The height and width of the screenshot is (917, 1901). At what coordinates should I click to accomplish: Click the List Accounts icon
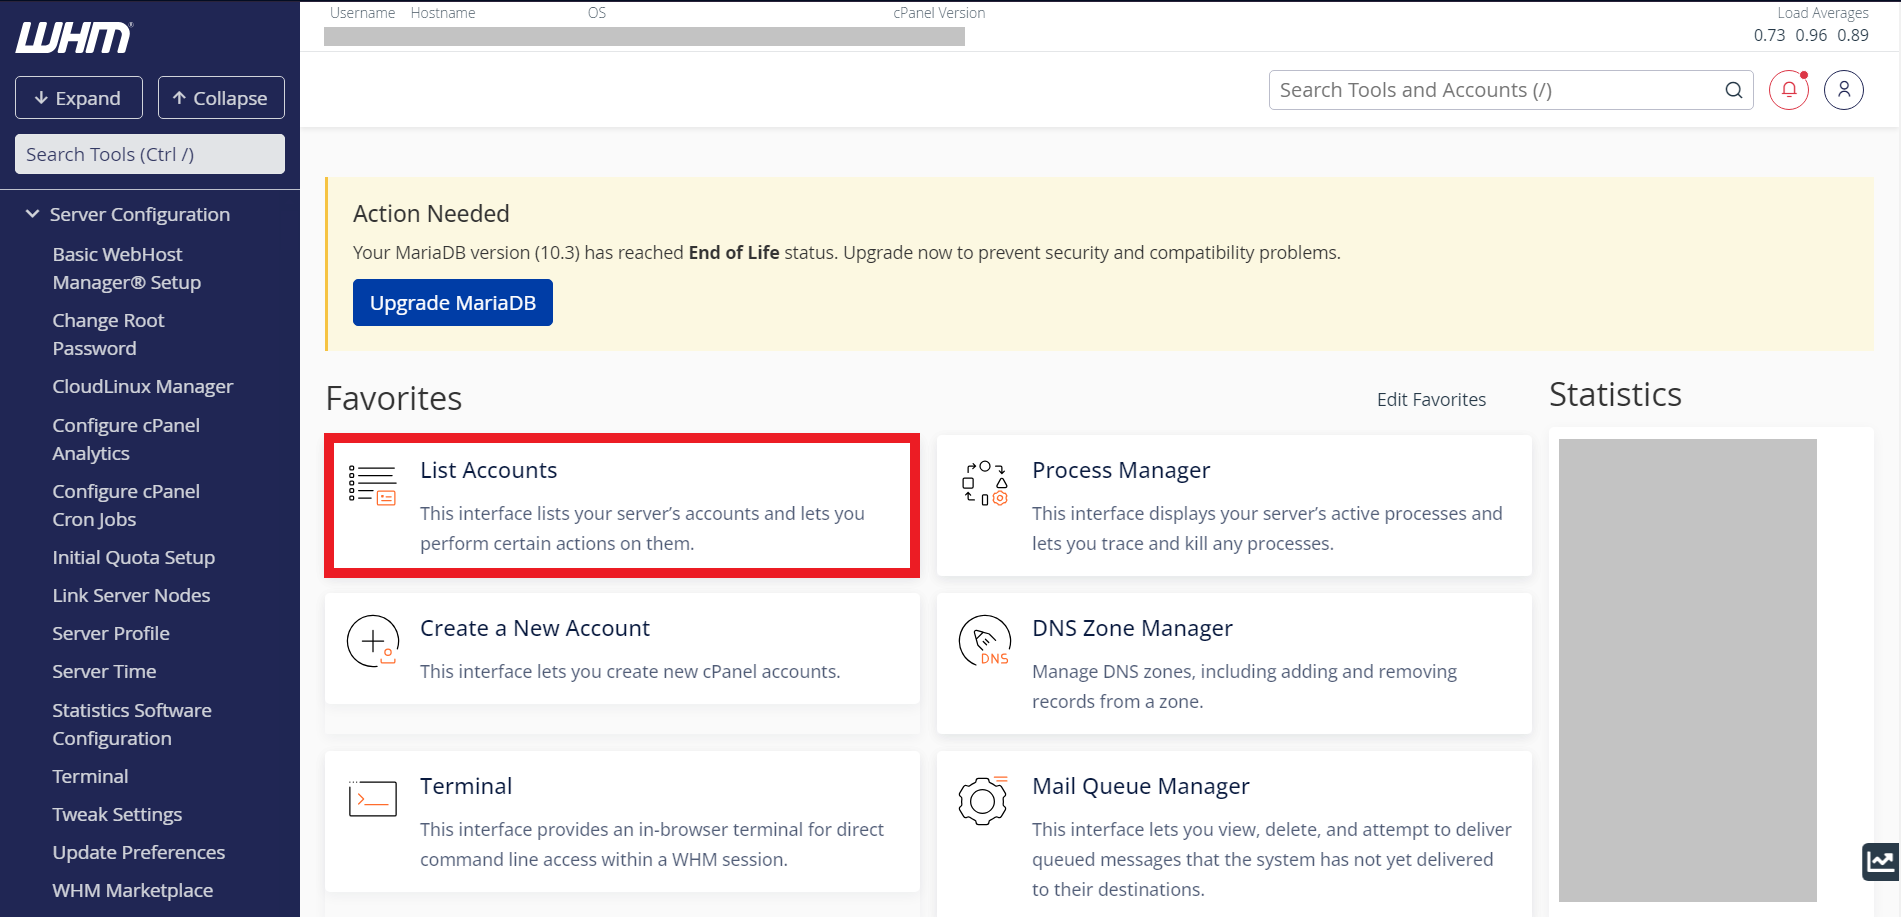tap(372, 484)
